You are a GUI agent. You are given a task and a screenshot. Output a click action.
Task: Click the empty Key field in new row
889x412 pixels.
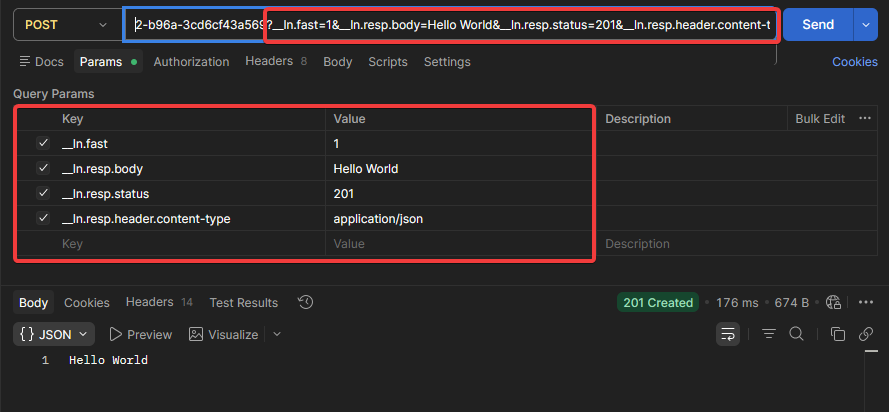coord(190,244)
